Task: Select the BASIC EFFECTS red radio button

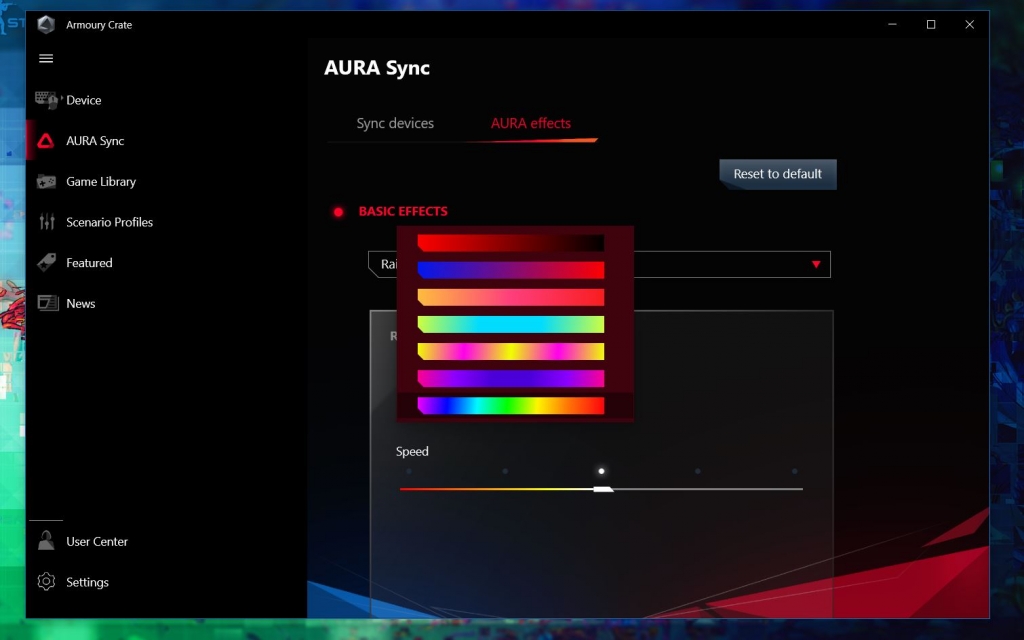Action: 338,212
